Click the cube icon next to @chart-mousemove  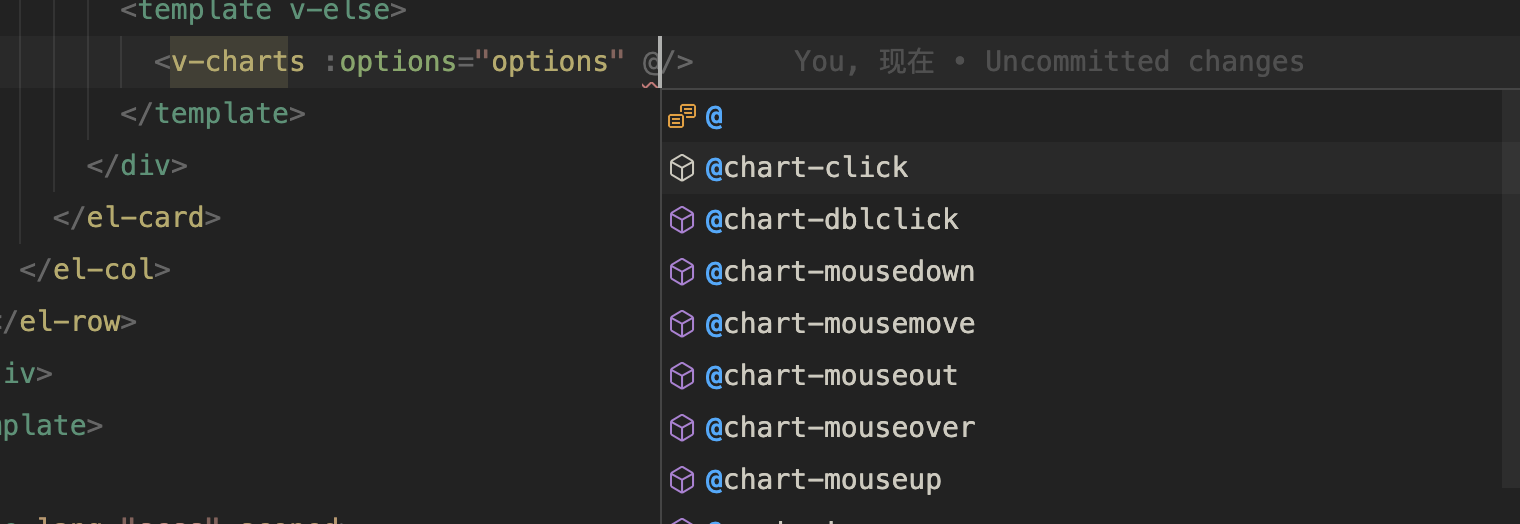[x=681, y=324]
